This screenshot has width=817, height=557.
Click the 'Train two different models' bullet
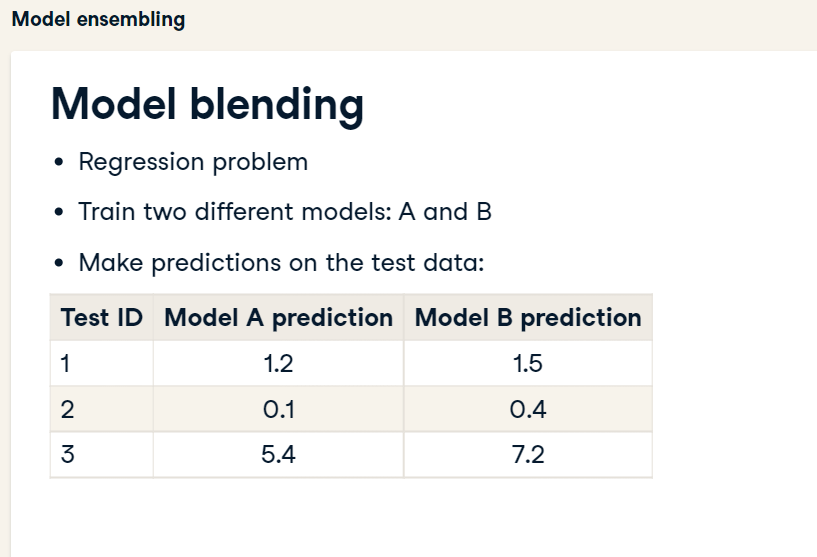tap(285, 212)
